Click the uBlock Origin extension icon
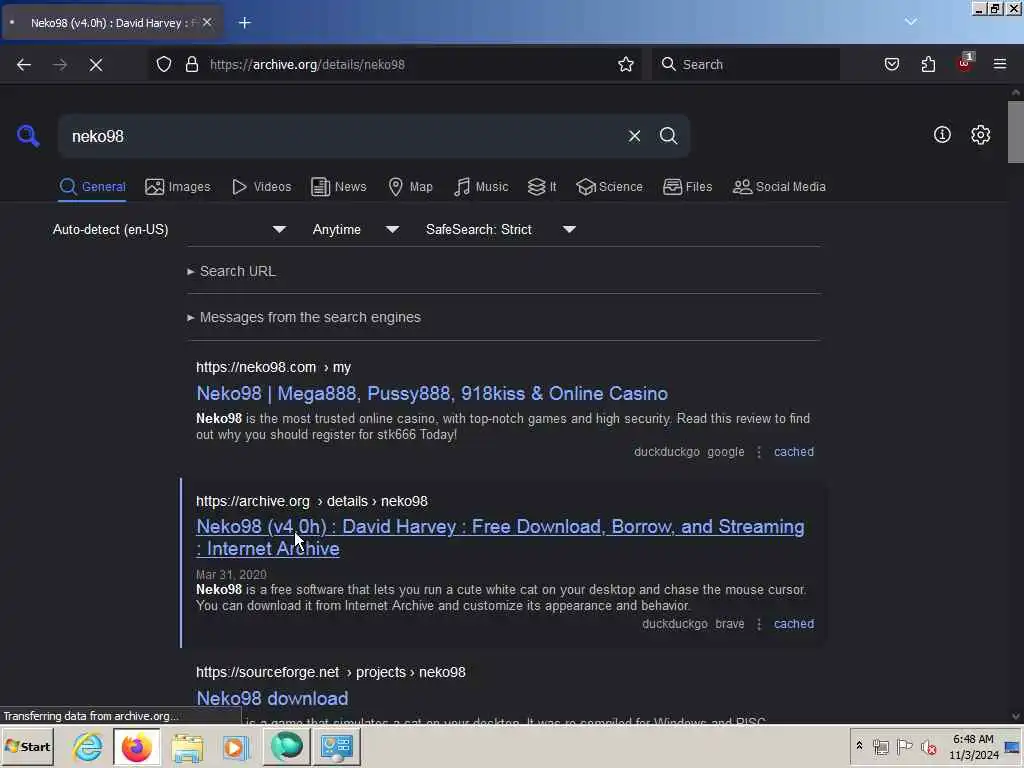 [x=965, y=63]
